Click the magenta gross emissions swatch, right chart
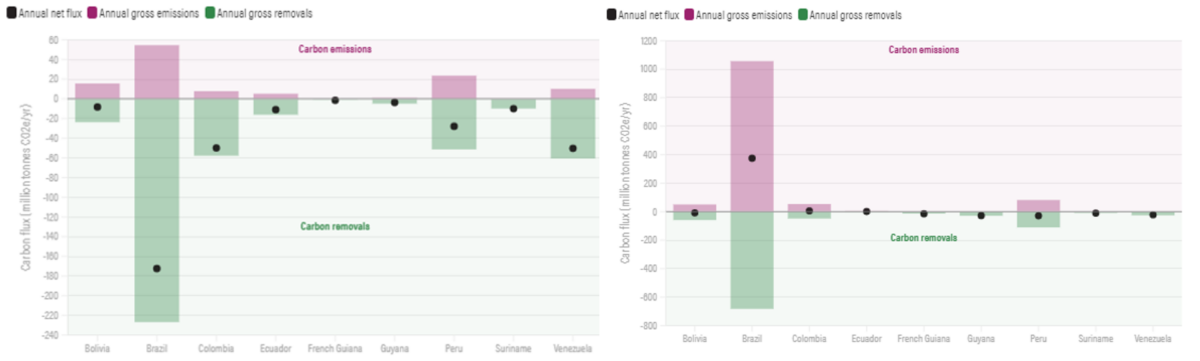 coord(688,15)
